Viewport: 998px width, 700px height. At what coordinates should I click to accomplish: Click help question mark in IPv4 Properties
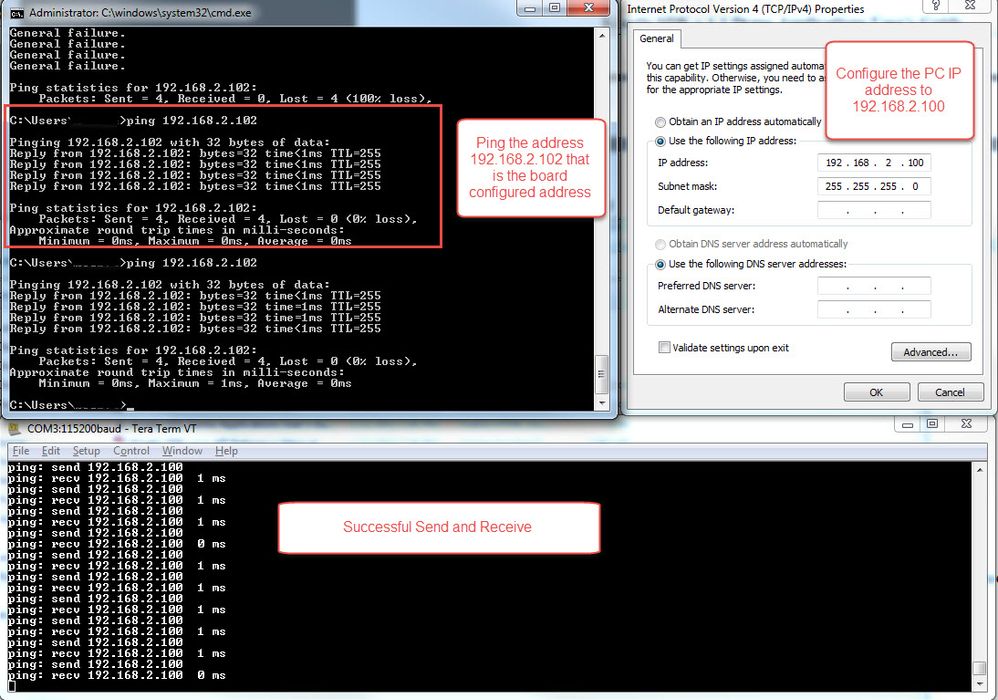935,6
